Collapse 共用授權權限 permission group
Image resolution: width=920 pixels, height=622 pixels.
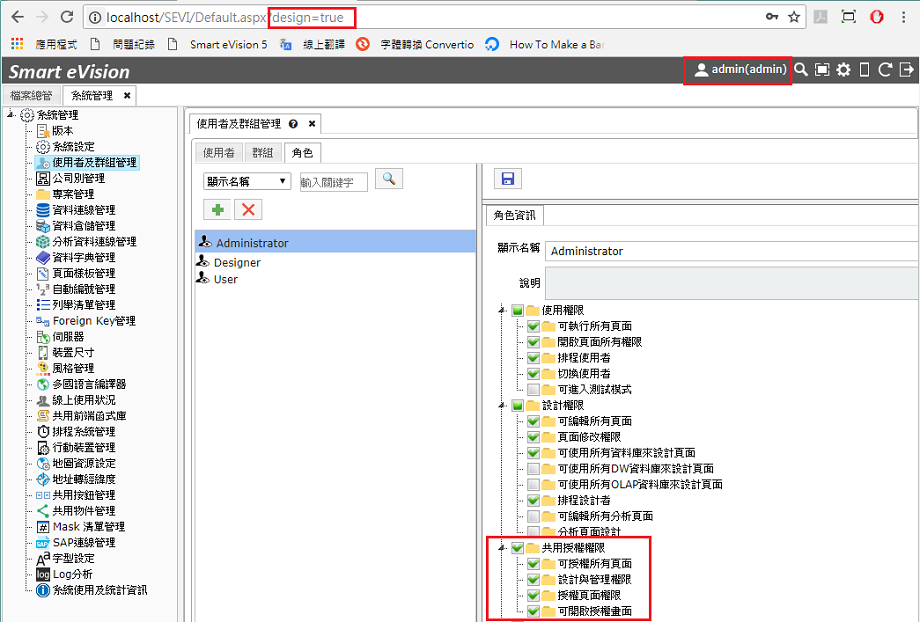tap(502, 548)
